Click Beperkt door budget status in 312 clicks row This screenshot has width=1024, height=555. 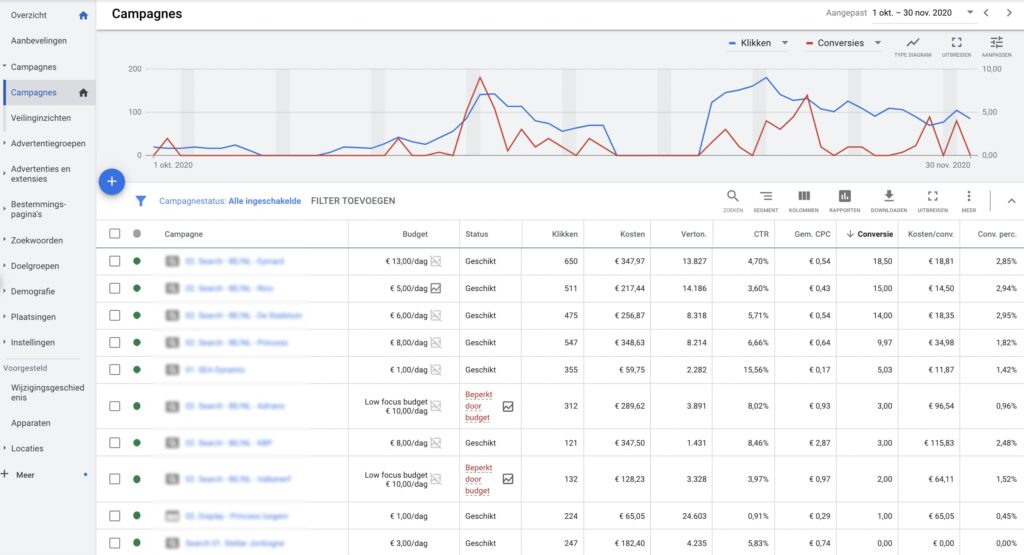(479, 406)
